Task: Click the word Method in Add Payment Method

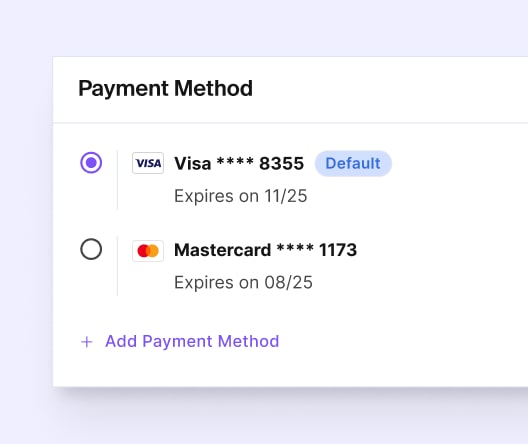Action: (x=249, y=341)
